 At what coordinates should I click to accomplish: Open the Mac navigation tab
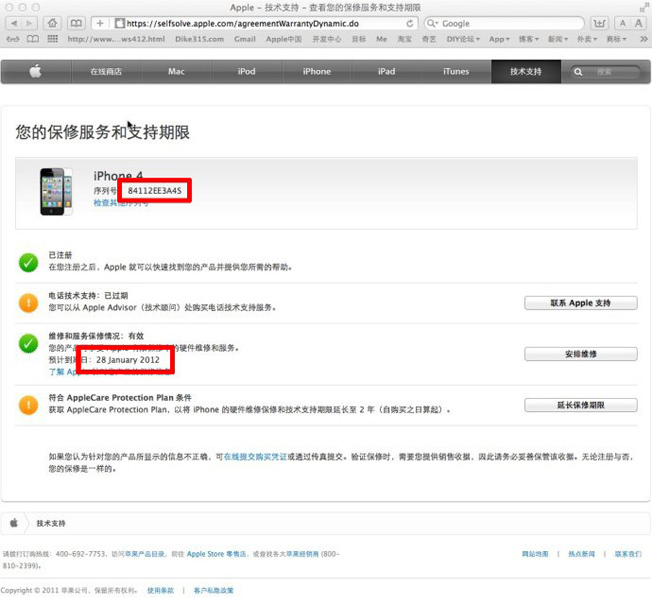pyautogui.click(x=176, y=72)
